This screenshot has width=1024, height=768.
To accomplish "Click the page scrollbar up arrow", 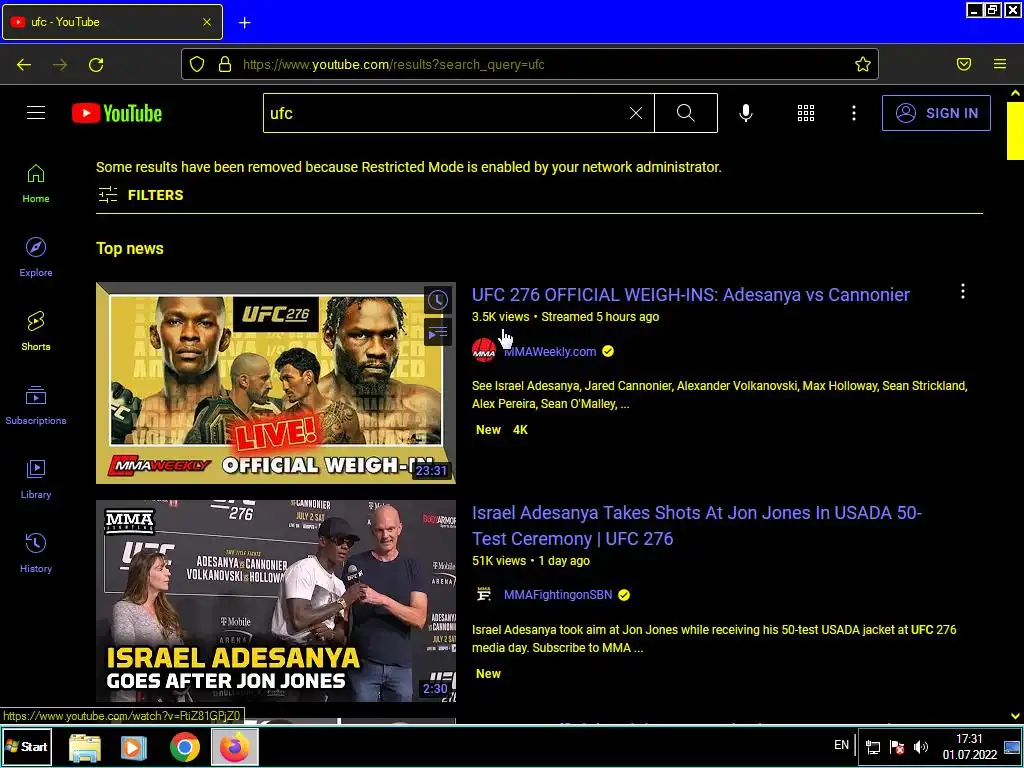I will [1015, 93].
